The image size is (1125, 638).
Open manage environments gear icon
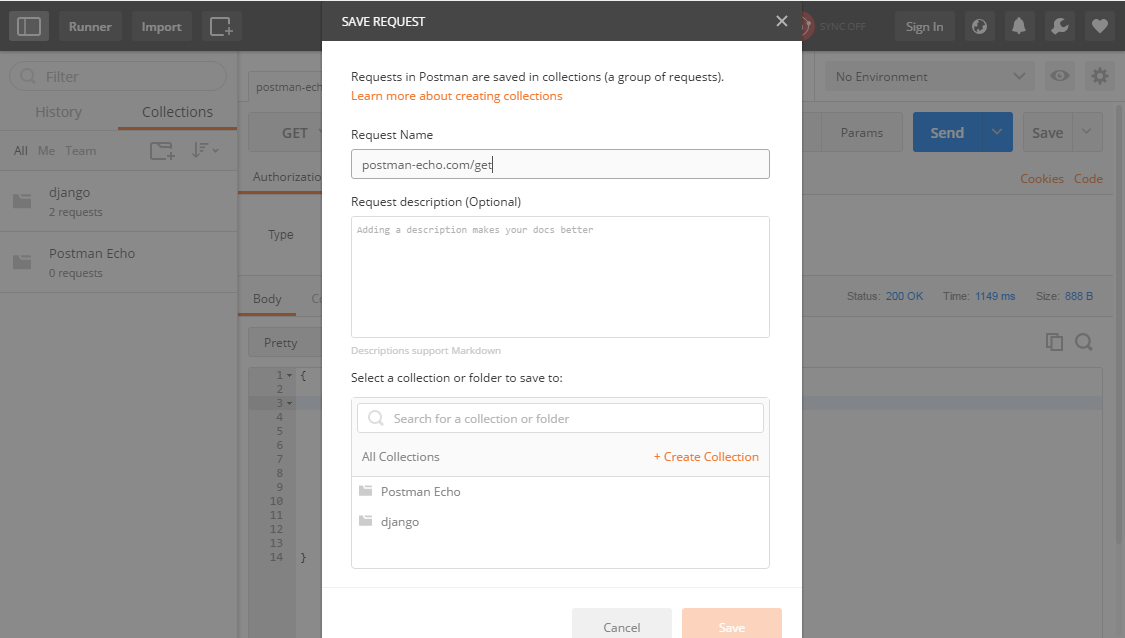pos(1099,76)
